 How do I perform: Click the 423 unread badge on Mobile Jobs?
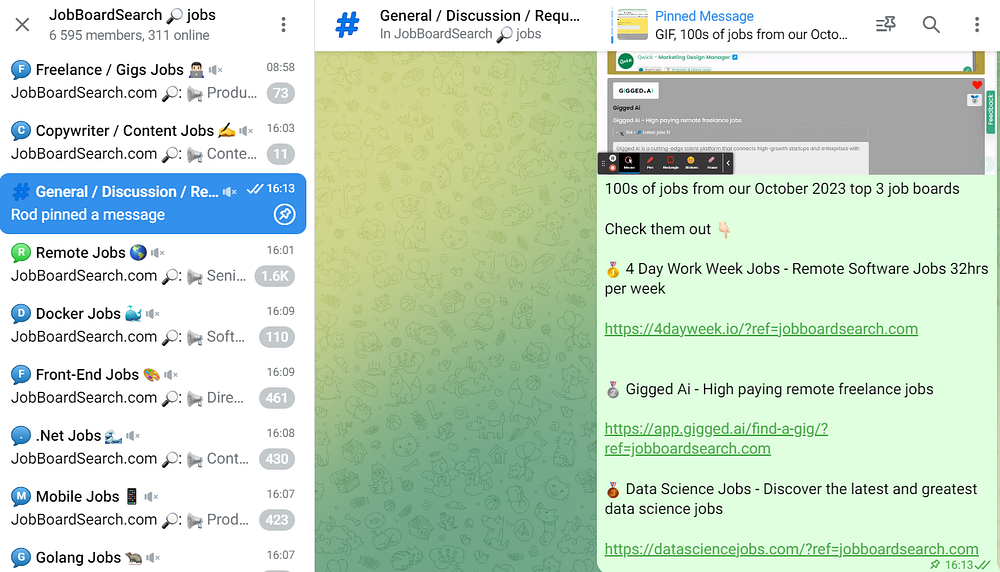277,520
